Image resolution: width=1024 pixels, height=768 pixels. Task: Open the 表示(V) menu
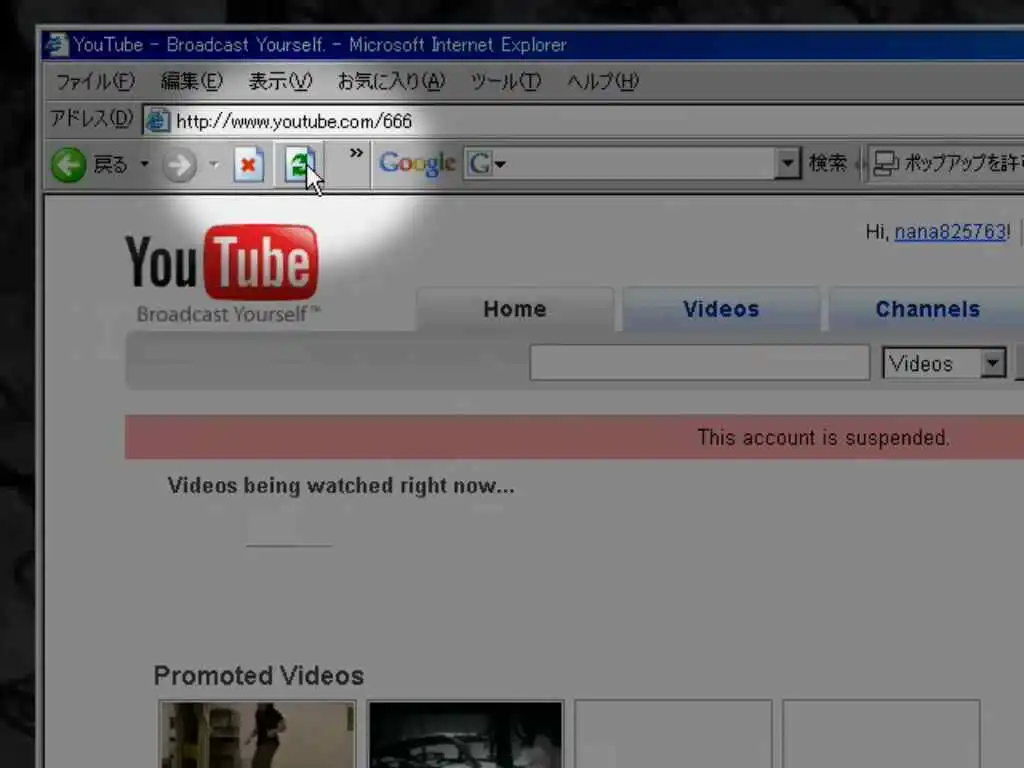280,82
